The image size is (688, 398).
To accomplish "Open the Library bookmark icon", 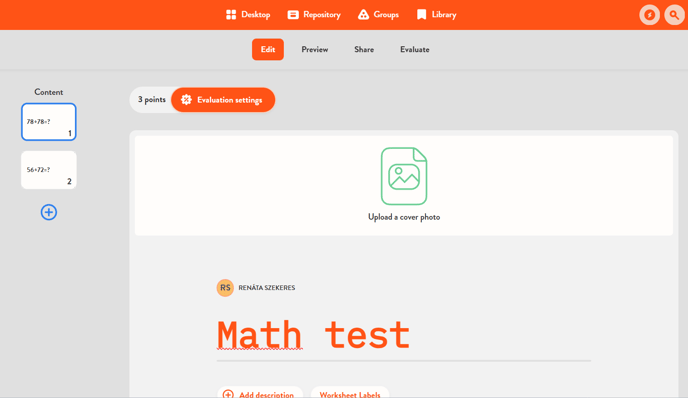I will pos(421,14).
